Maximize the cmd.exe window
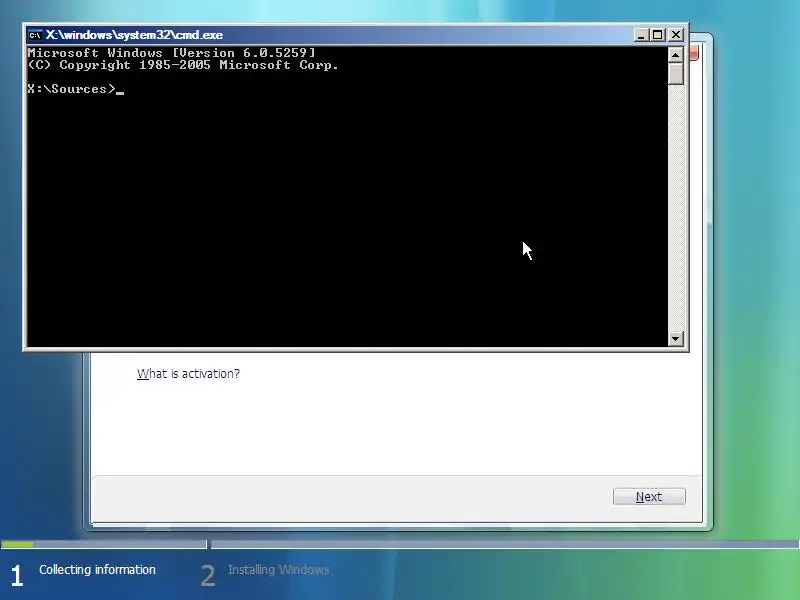 (658, 35)
